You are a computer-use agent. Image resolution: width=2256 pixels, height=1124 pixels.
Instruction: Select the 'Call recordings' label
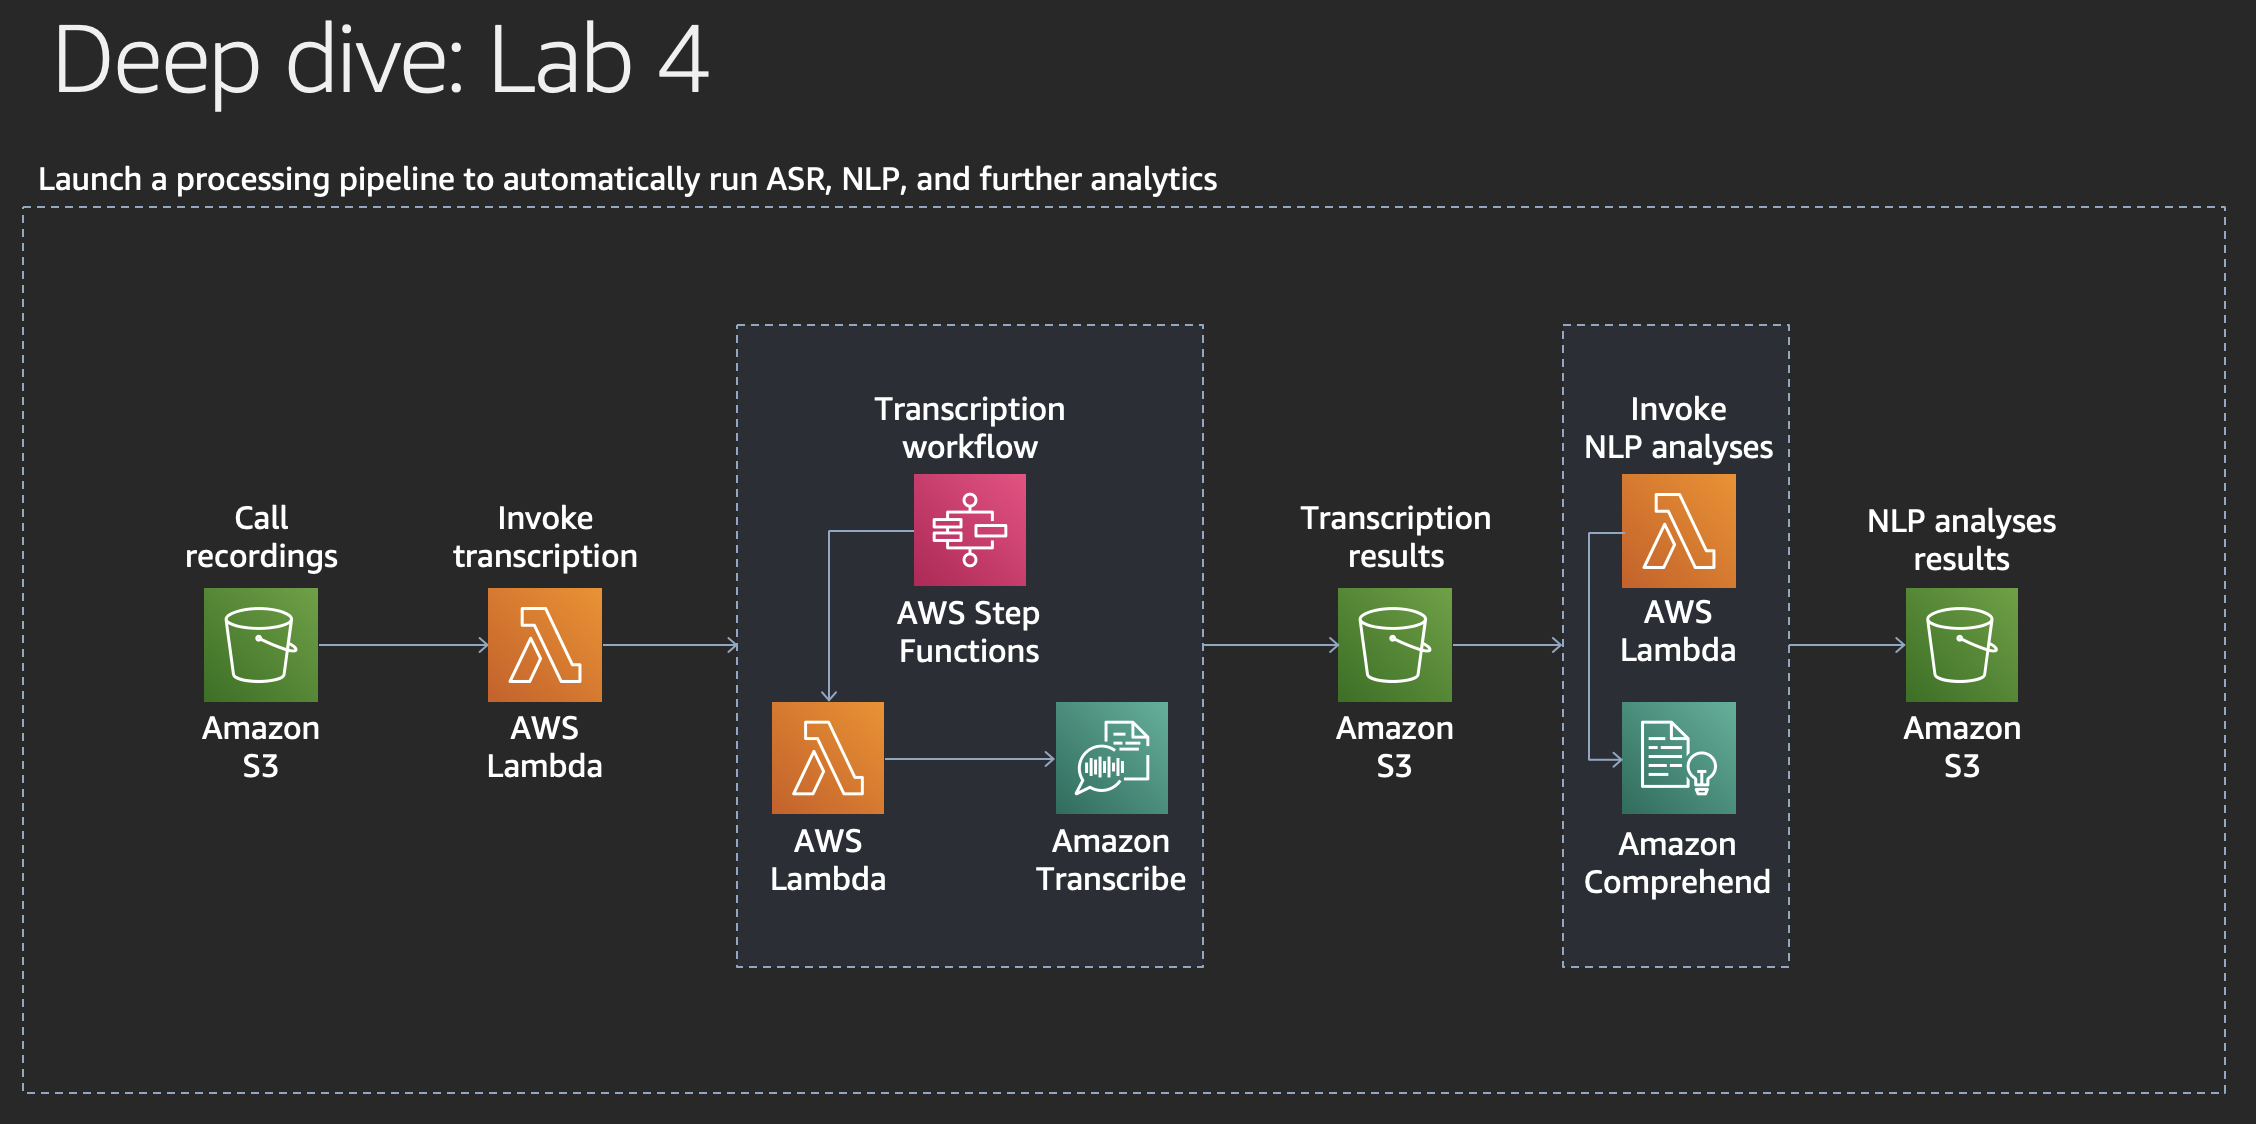(x=261, y=537)
